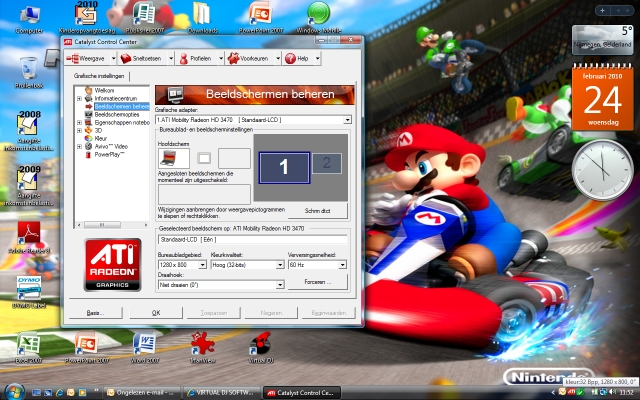Expand the Informatiecentrum tree node
This screenshot has width=640, height=400.
coord(79,98)
